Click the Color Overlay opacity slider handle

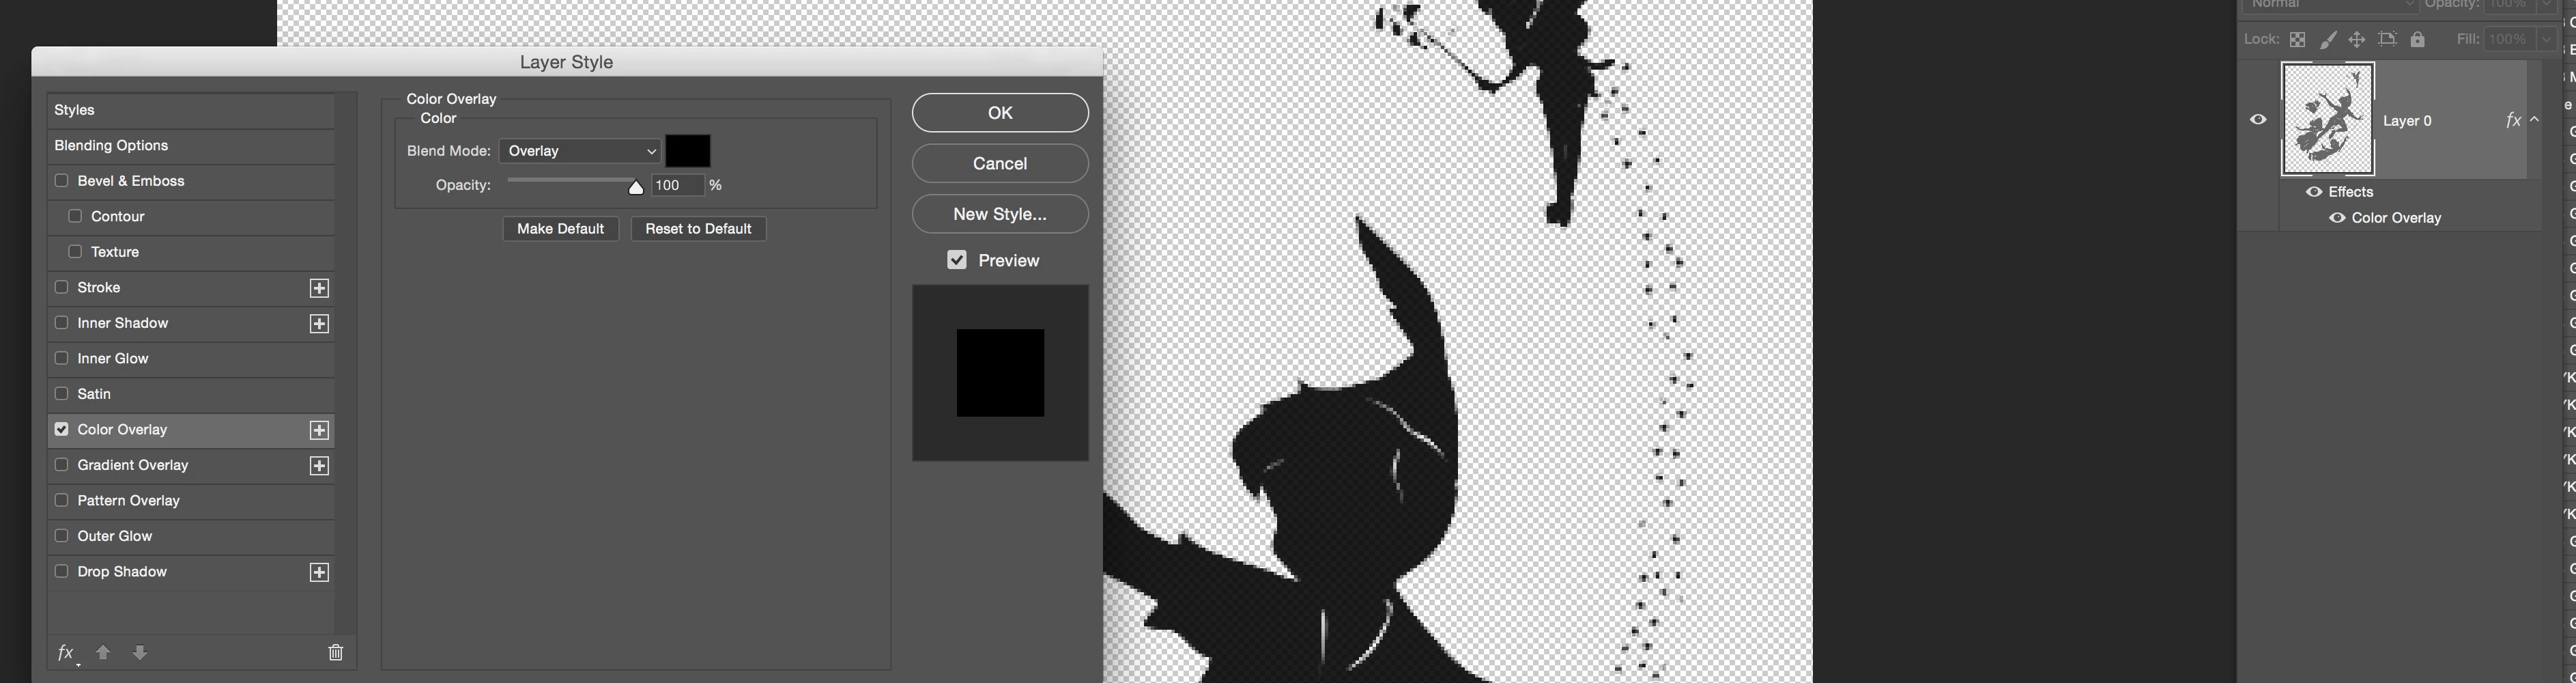coord(636,187)
